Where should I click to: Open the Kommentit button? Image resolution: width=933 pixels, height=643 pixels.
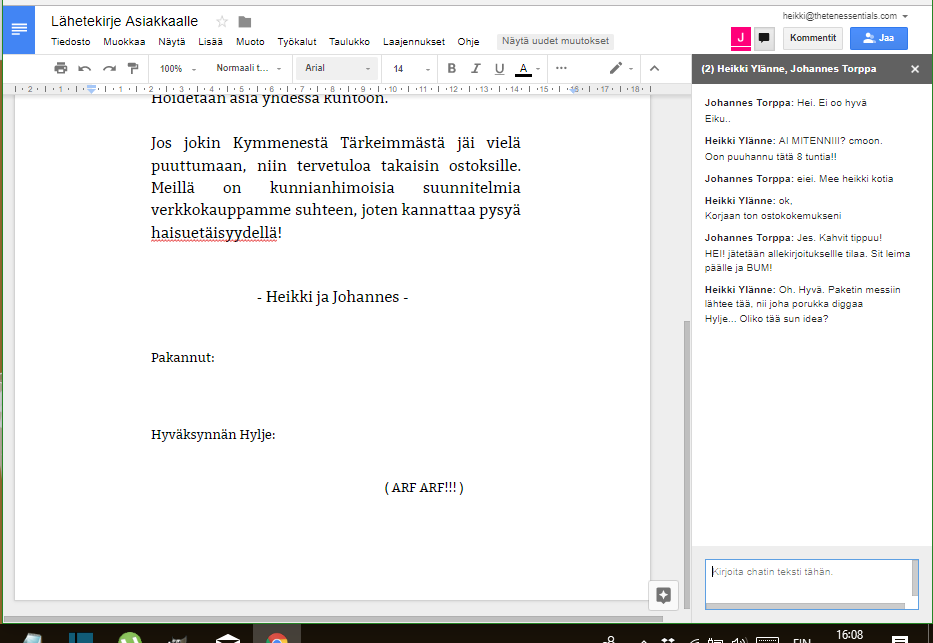[812, 38]
